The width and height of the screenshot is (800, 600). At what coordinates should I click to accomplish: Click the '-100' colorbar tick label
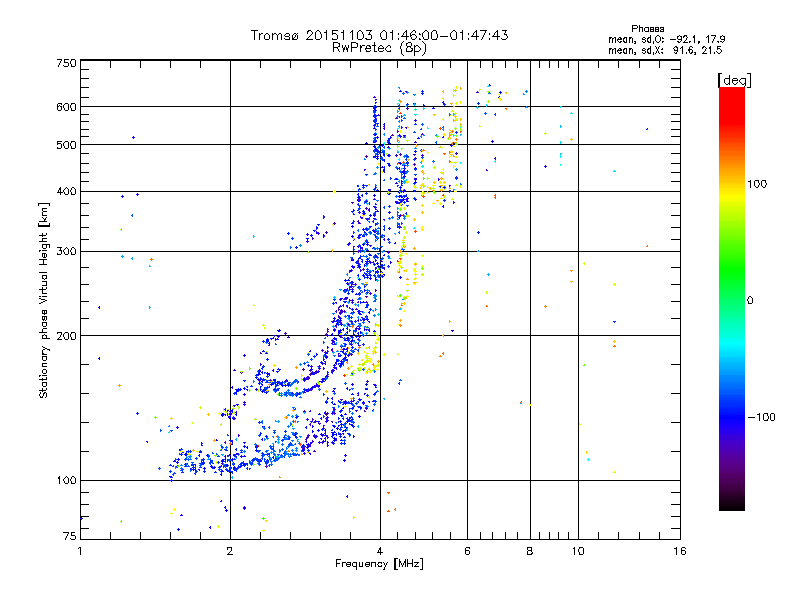[x=761, y=417]
